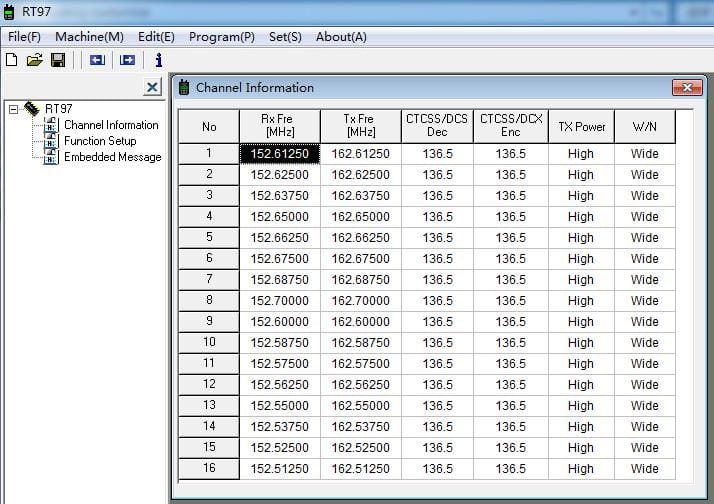
Task: Open Embedded Message from the tree
Action: click(112, 157)
